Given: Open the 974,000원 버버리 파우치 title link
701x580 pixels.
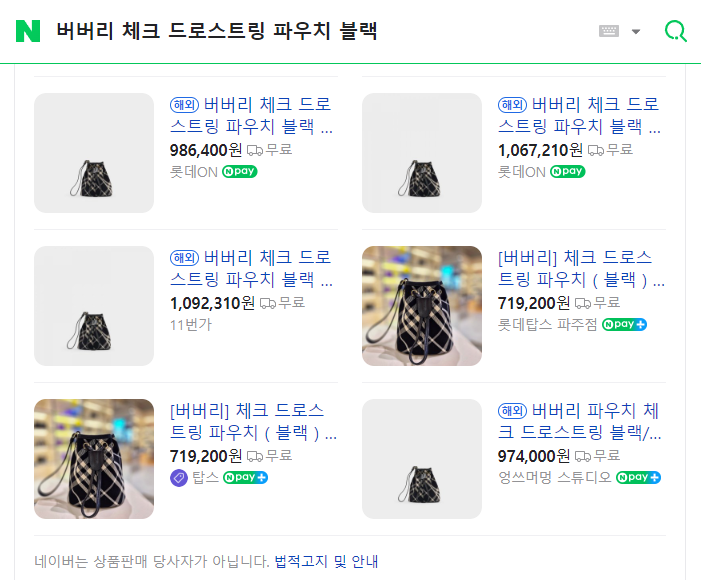Looking at the screenshot, I should (580, 422).
